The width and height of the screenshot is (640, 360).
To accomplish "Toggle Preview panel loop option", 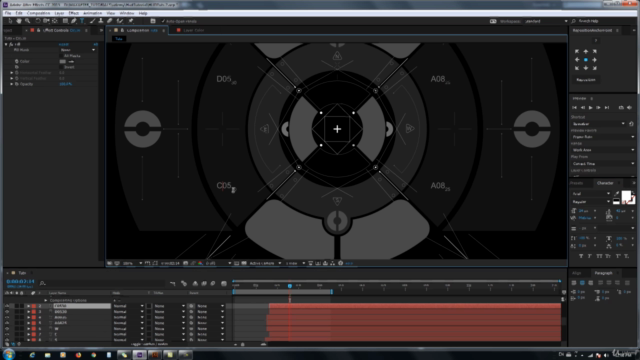I will click(621, 107).
